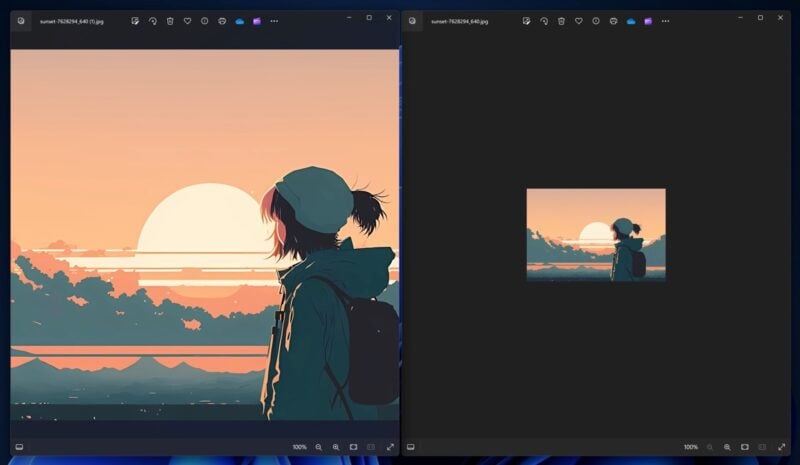Show file info in left Photos window
The image size is (800, 465).
click(x=205, y=21)
